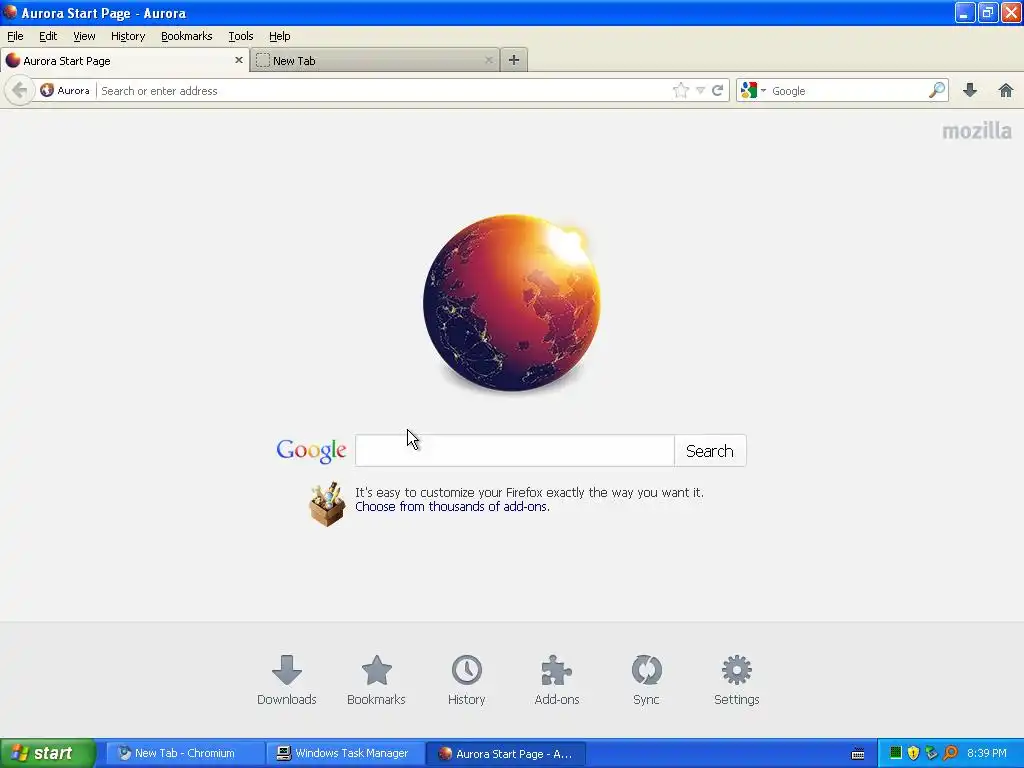1024x768 pixels.
Task: Open the History menu
Action: 127,36
